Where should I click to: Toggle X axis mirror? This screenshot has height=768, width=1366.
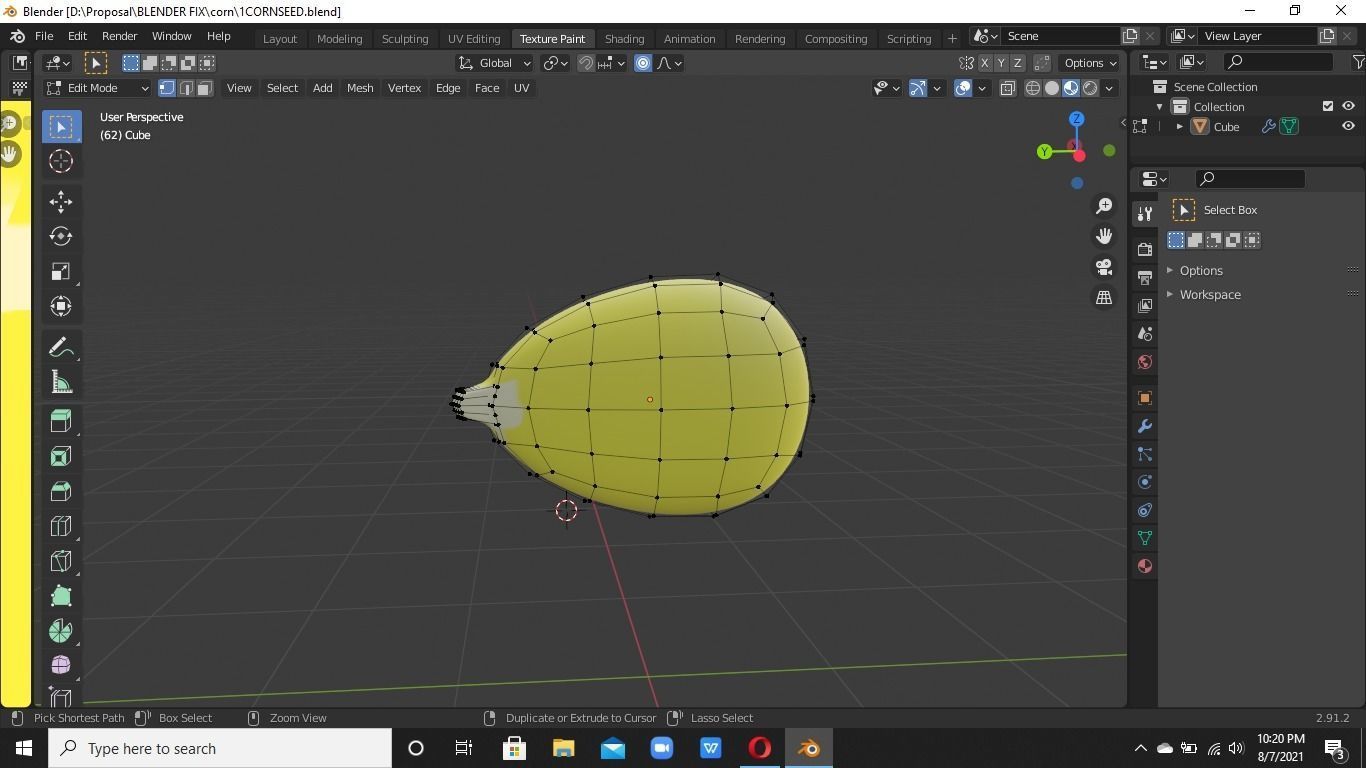pos(984,63)
